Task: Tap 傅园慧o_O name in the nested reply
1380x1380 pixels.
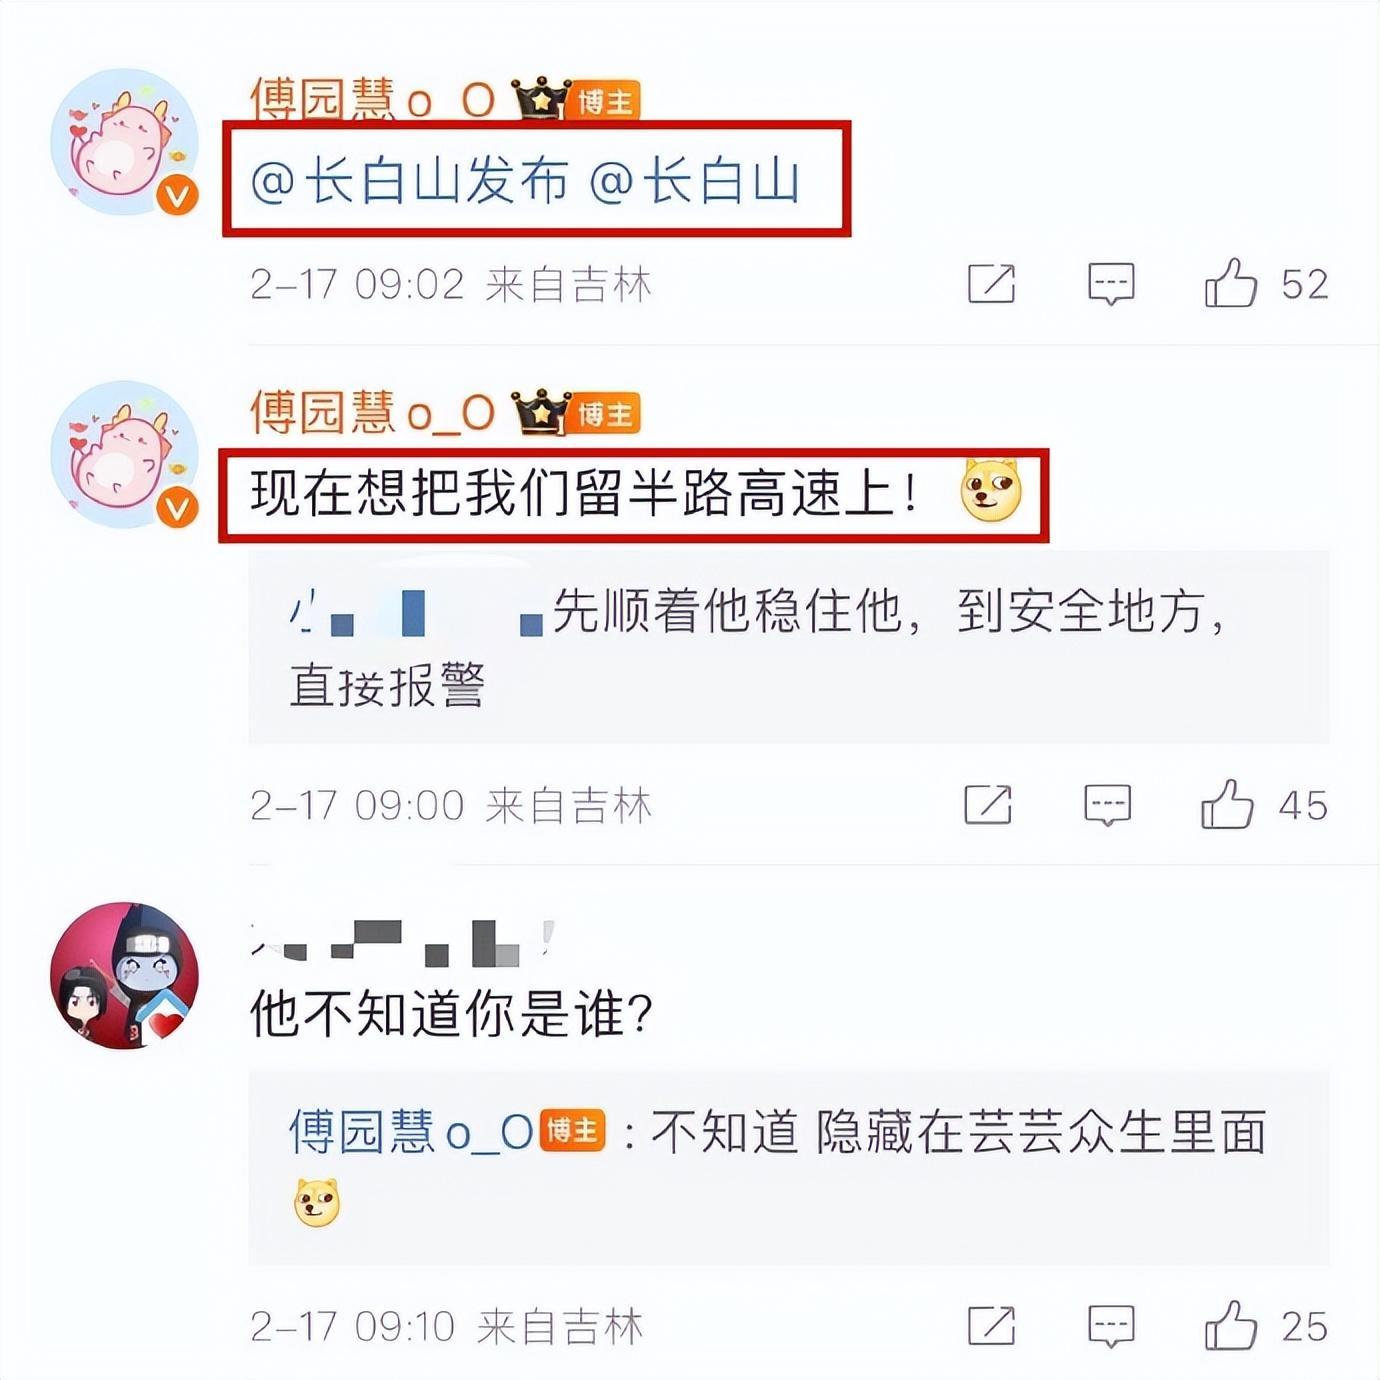Action: click(411, 1132)
